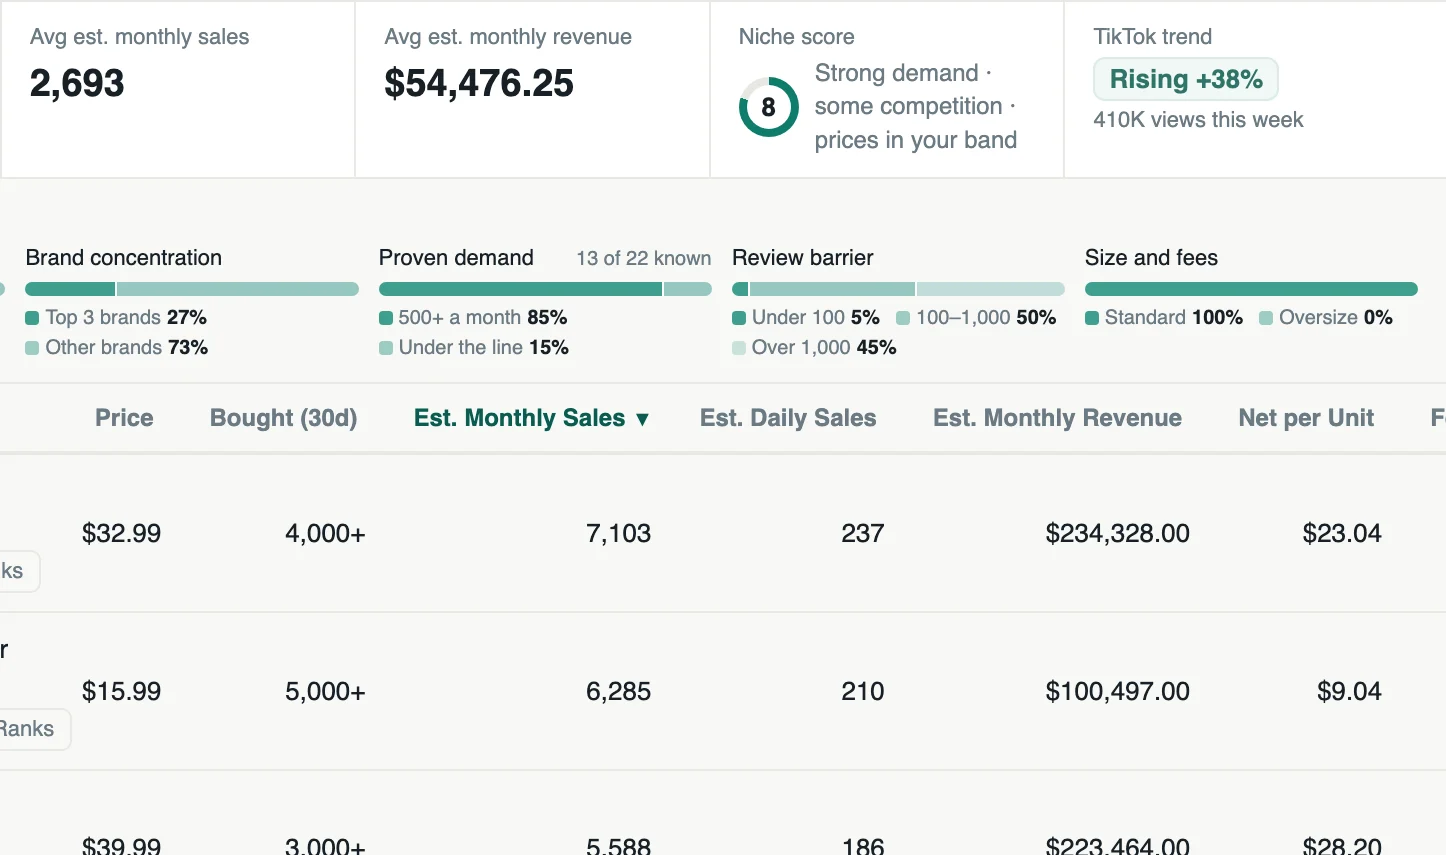Image resolution: width=1446 pixels, height=855 pixels.
Task: Click the 13 of 22 known text
Action: pyautogui.click(x=644, y=258)
